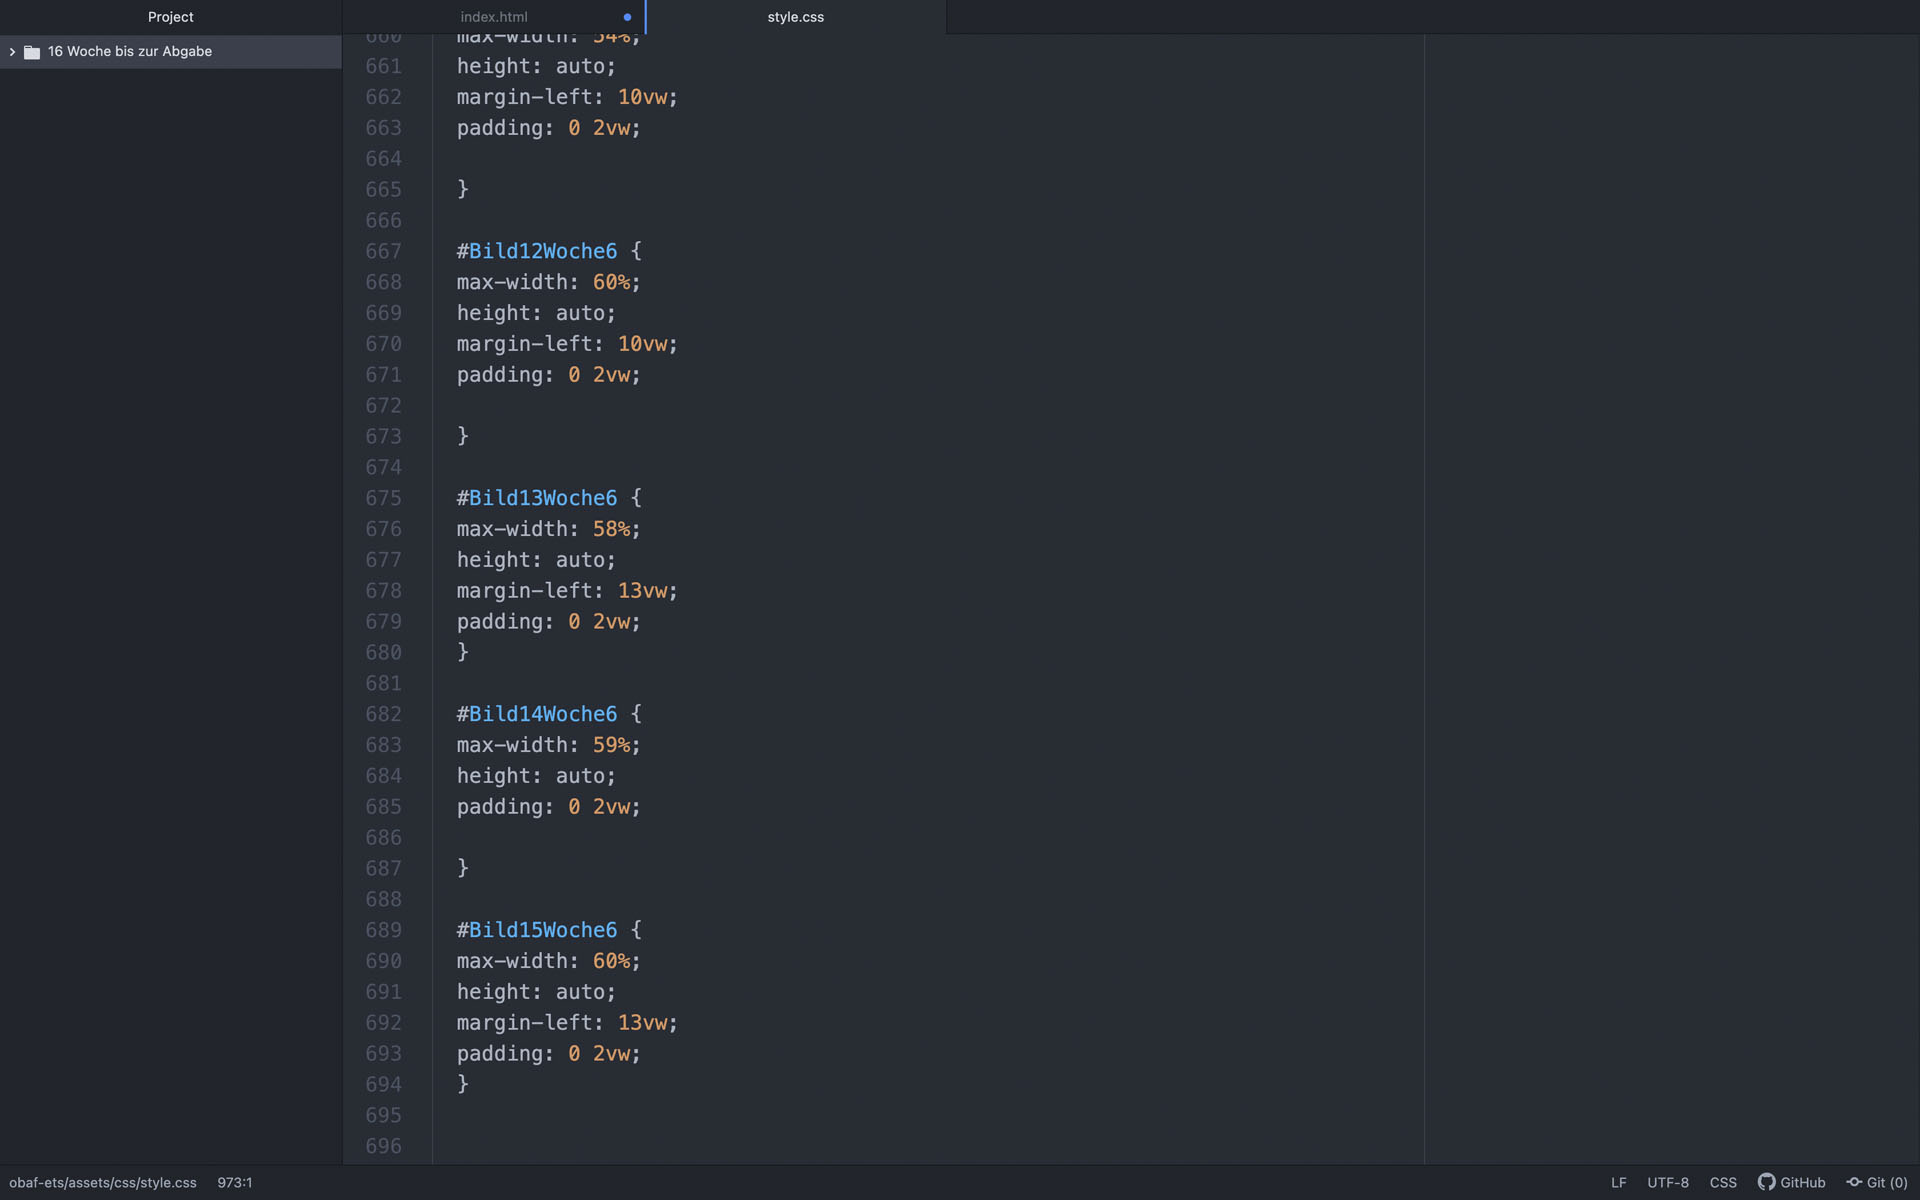This screenshot has width=1920, height=1200.
Task: Open the CSS grammar selector
Action: coord(1723,1183)
